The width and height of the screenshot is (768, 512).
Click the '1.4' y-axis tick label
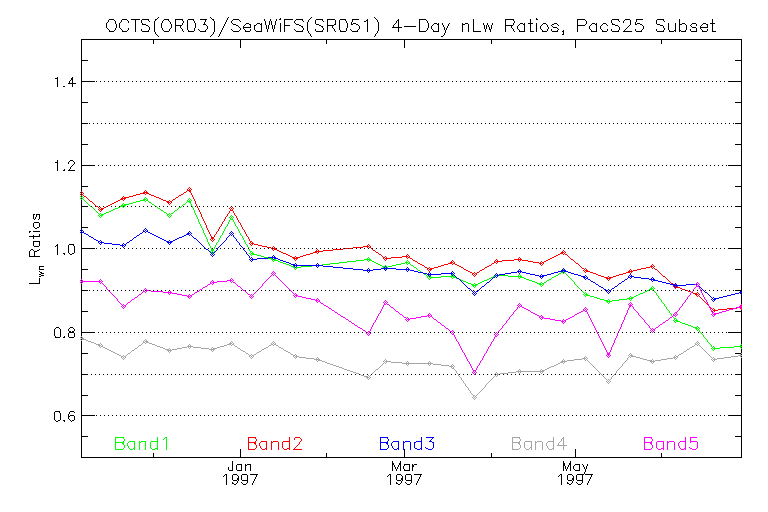(x=65, y=82)
